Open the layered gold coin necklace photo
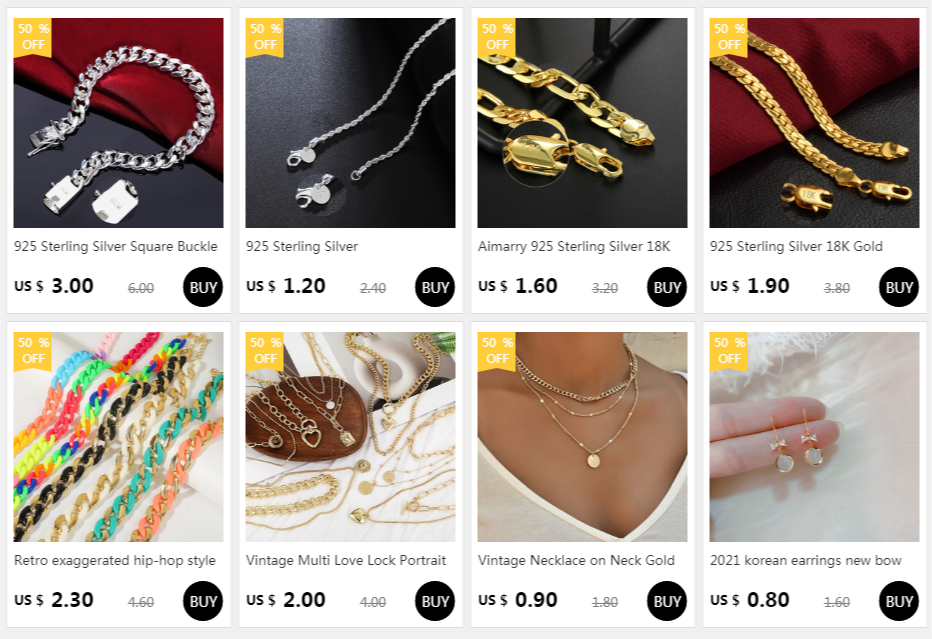 [582, 436]
